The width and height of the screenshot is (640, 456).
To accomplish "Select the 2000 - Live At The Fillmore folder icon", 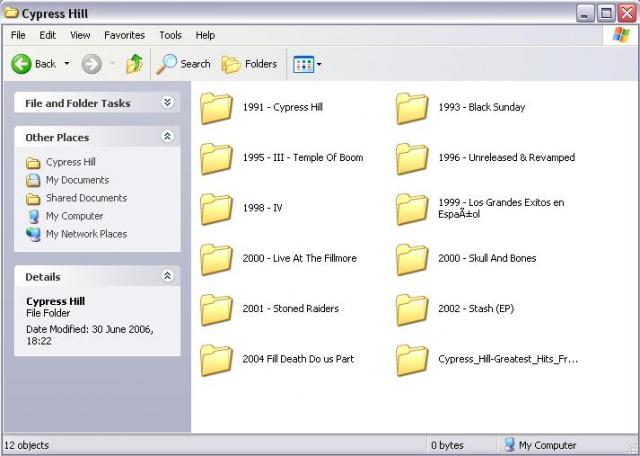I will click(x=216, y=260).
